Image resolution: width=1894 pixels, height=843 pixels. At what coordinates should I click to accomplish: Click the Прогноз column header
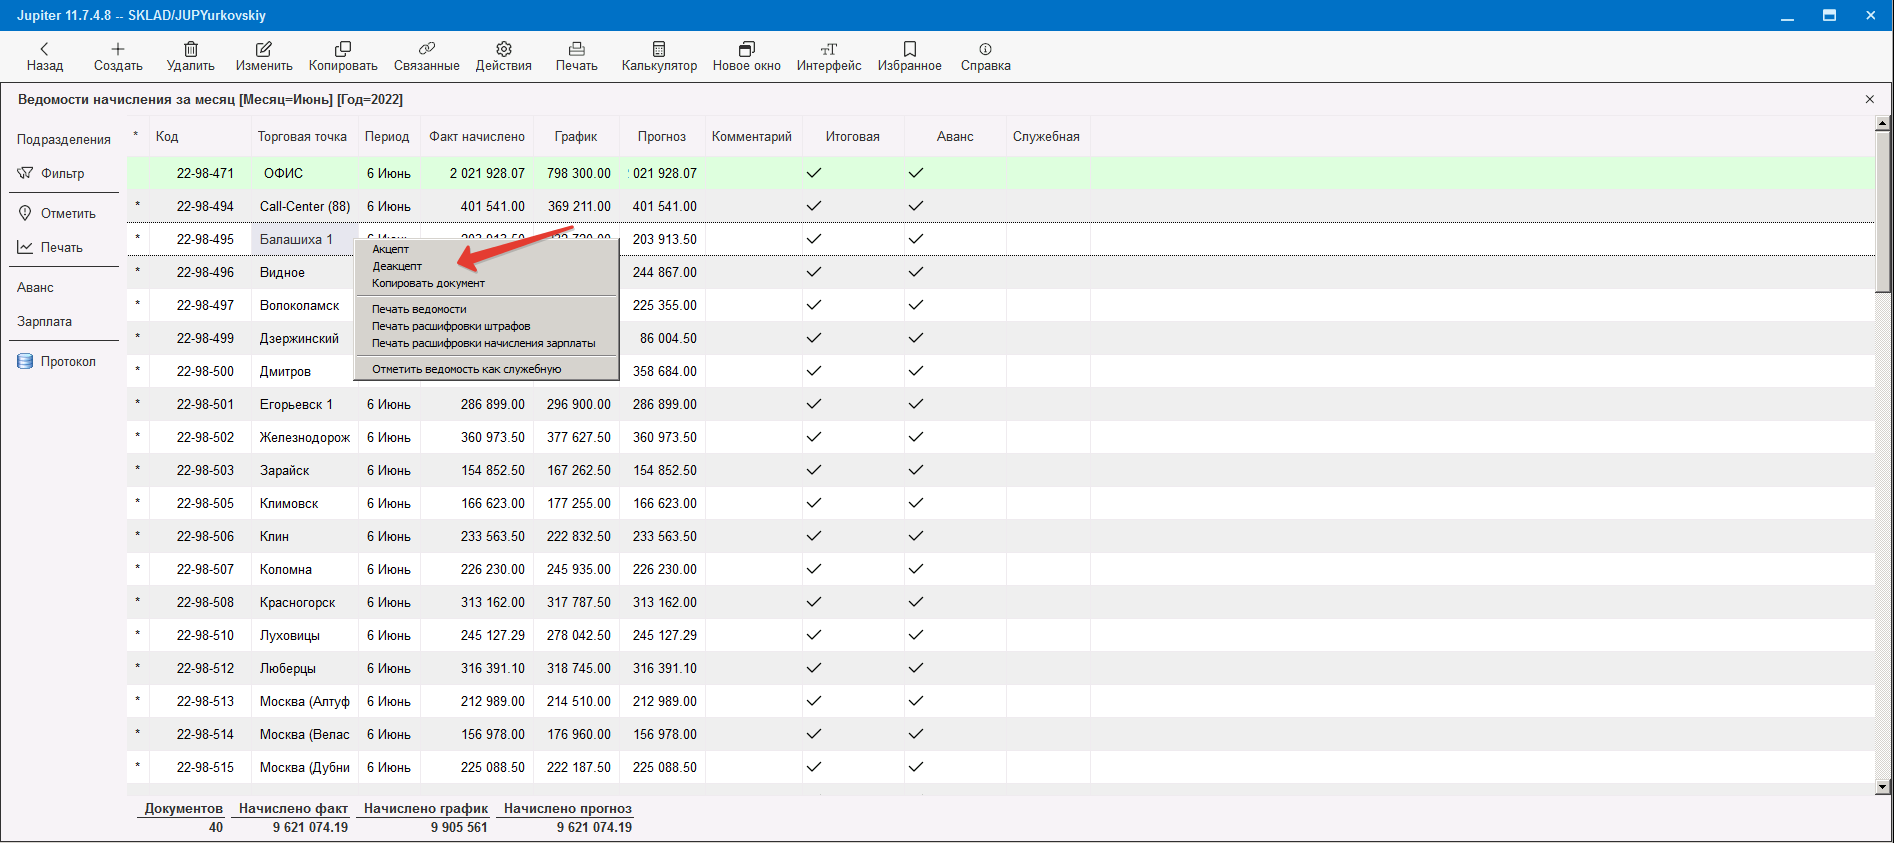662,136
